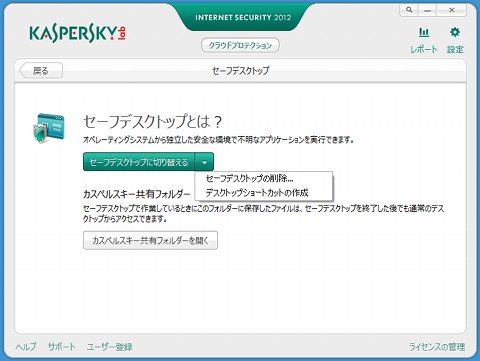Click the セーフデスクトップとは？ heading
Image resolution: width=480 pixels, height=361 pixels.
click(152, 122)
